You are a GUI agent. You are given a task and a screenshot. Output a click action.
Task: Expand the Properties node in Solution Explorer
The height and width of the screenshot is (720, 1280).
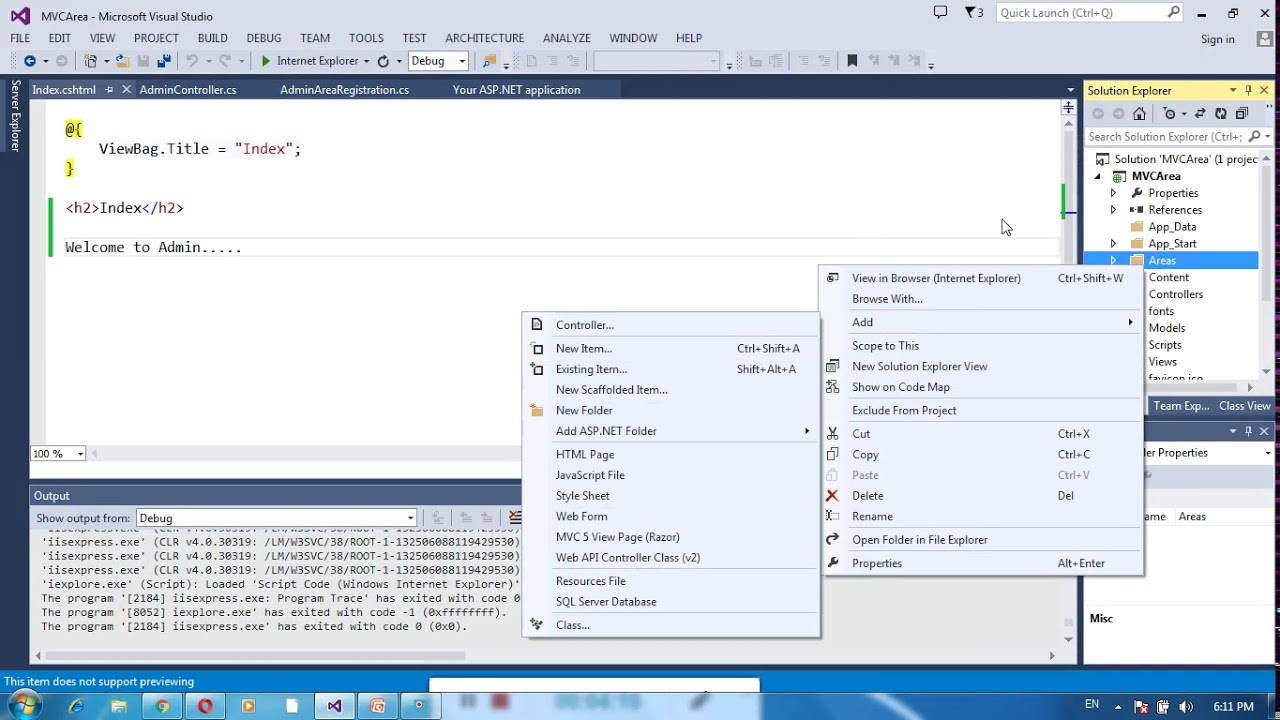[x=1113, y=193]
